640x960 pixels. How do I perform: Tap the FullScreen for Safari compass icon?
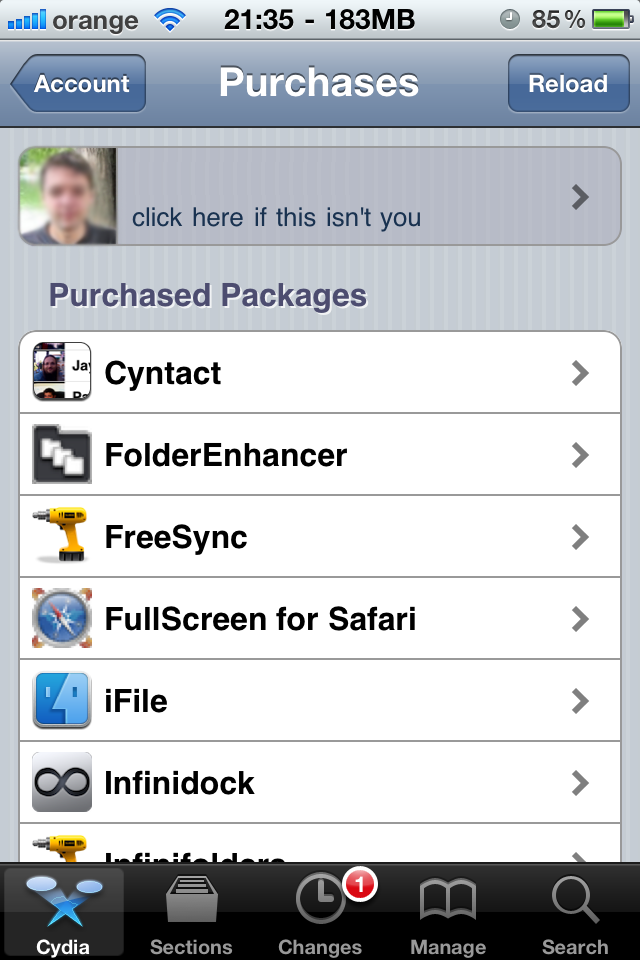point(62,618)
